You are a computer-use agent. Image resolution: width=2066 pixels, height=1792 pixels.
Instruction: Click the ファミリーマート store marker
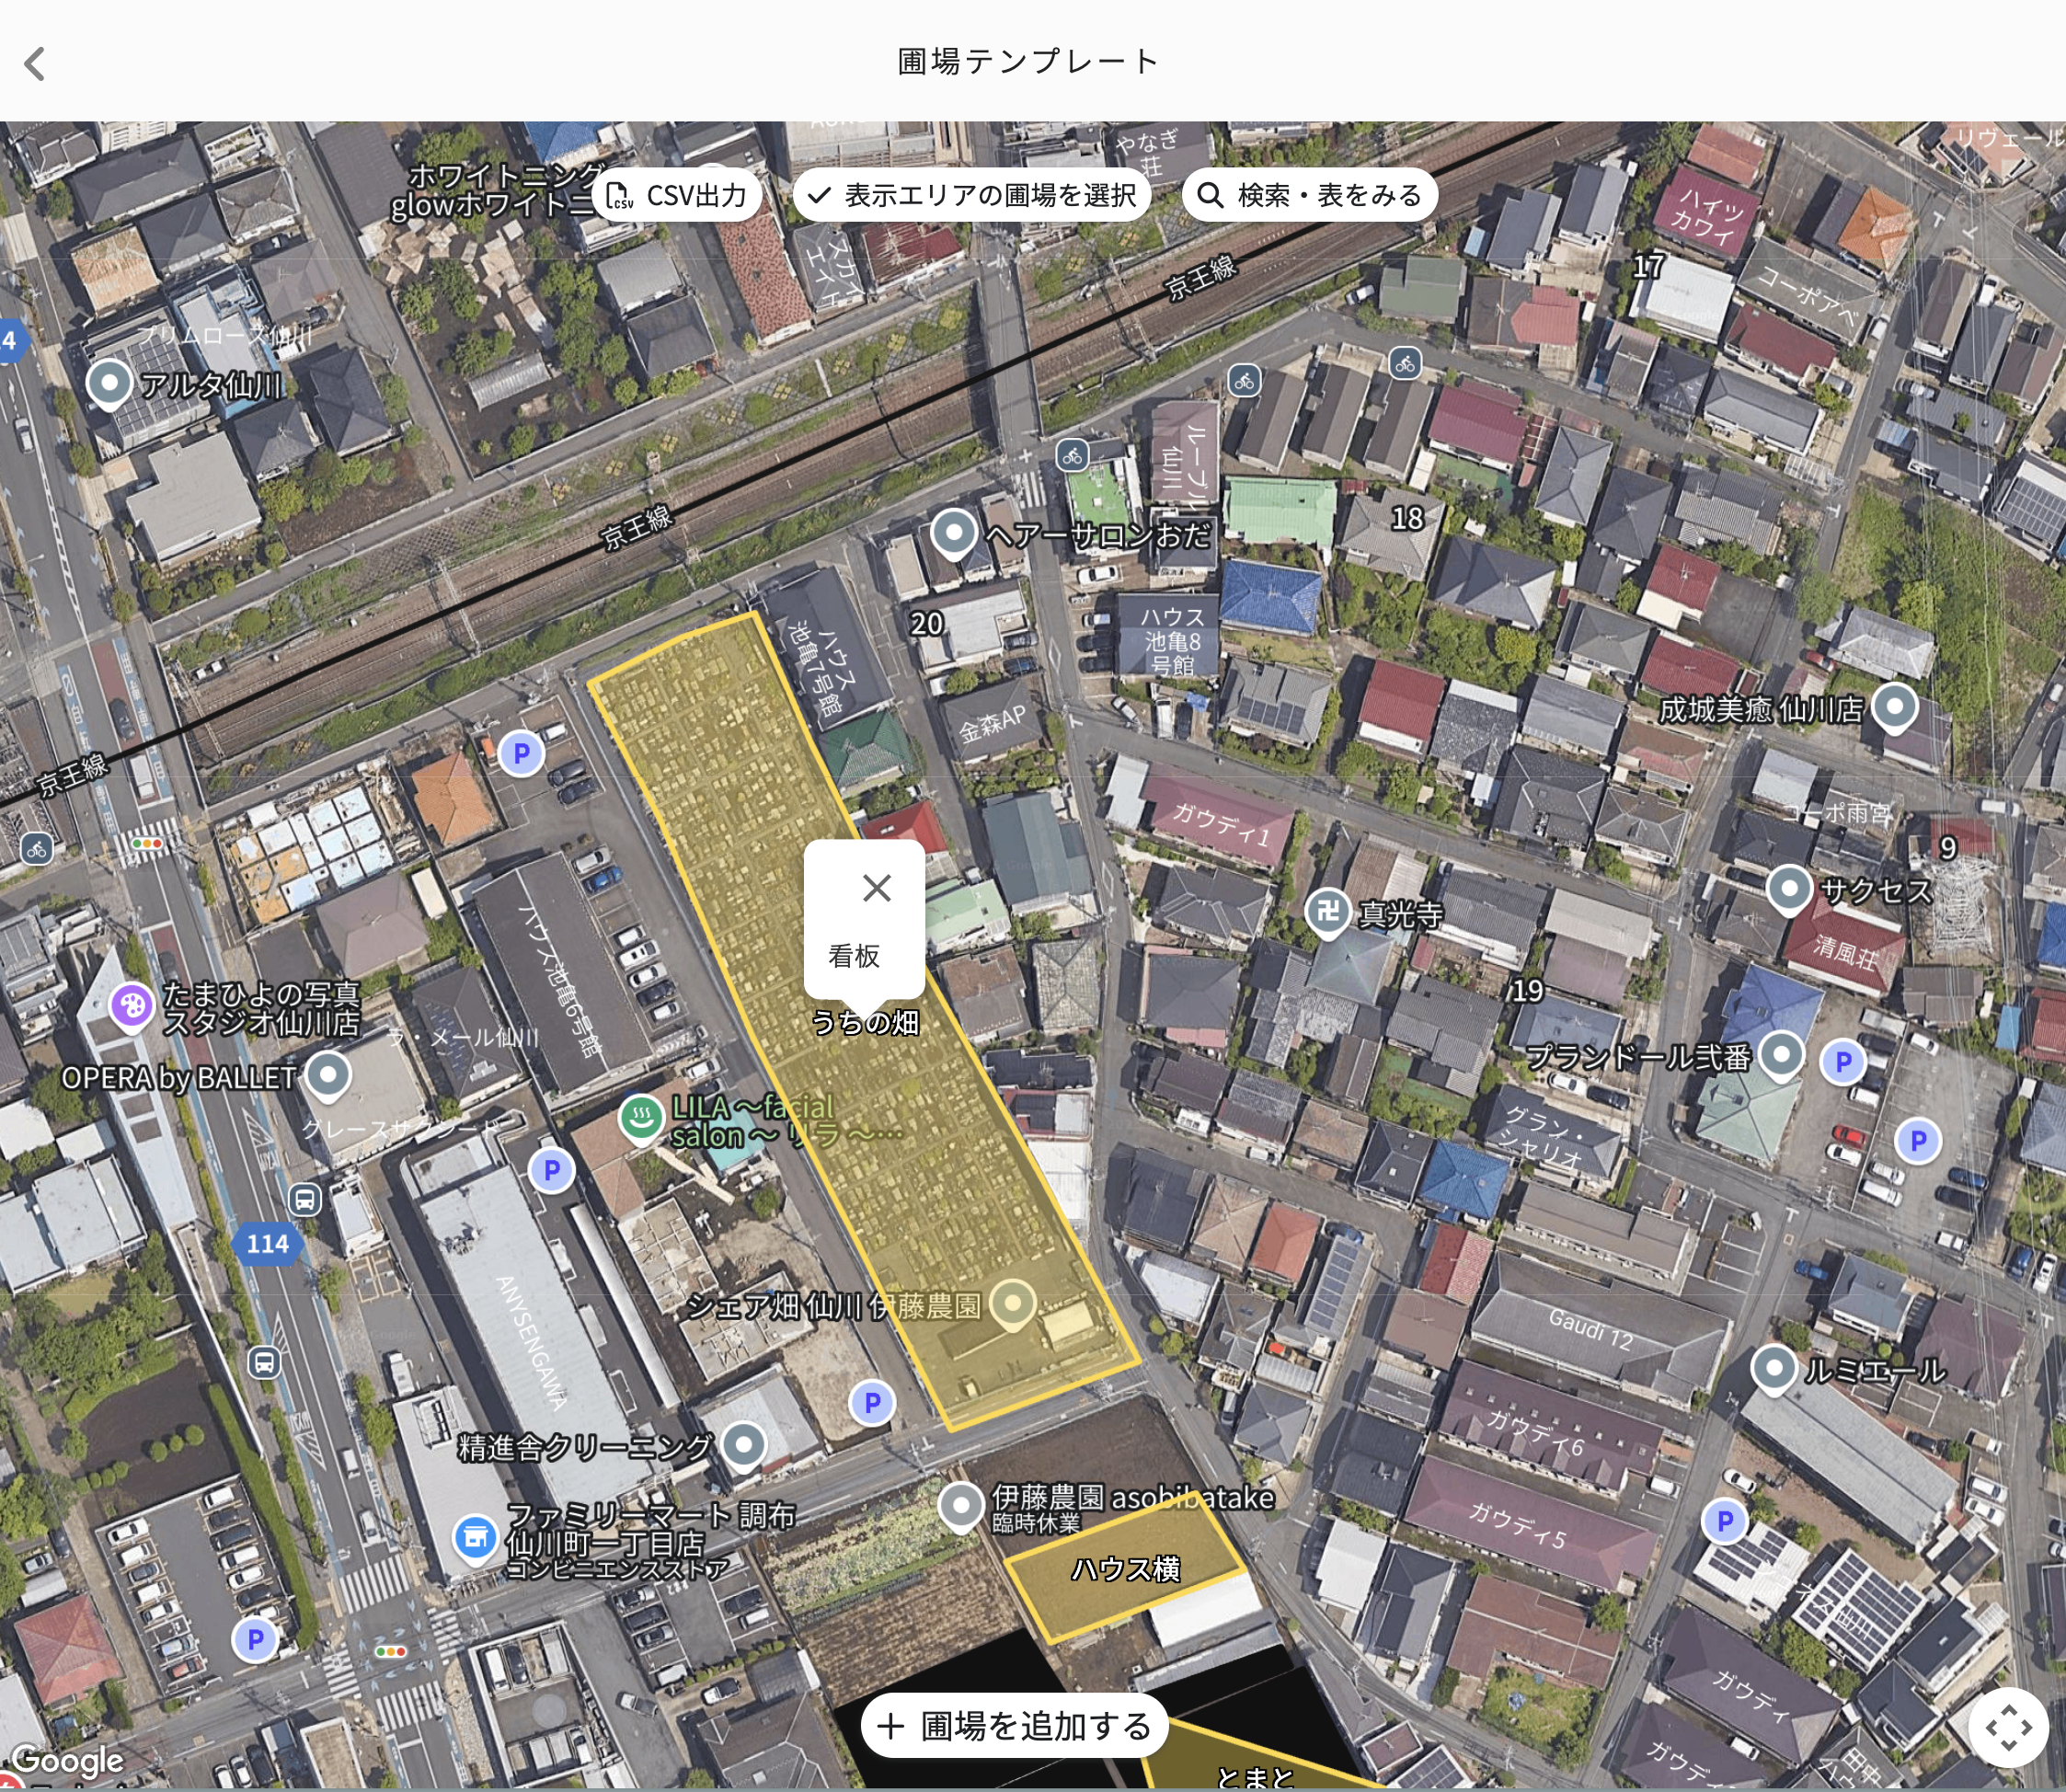coord(475,1538)
